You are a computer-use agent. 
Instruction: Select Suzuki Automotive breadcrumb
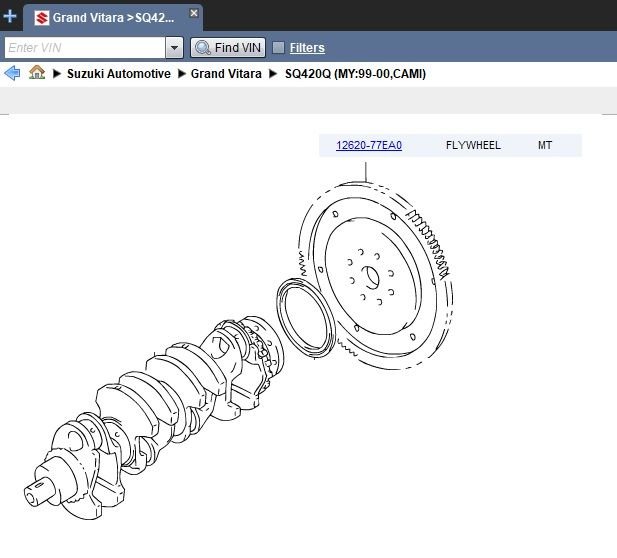[119, 74]
